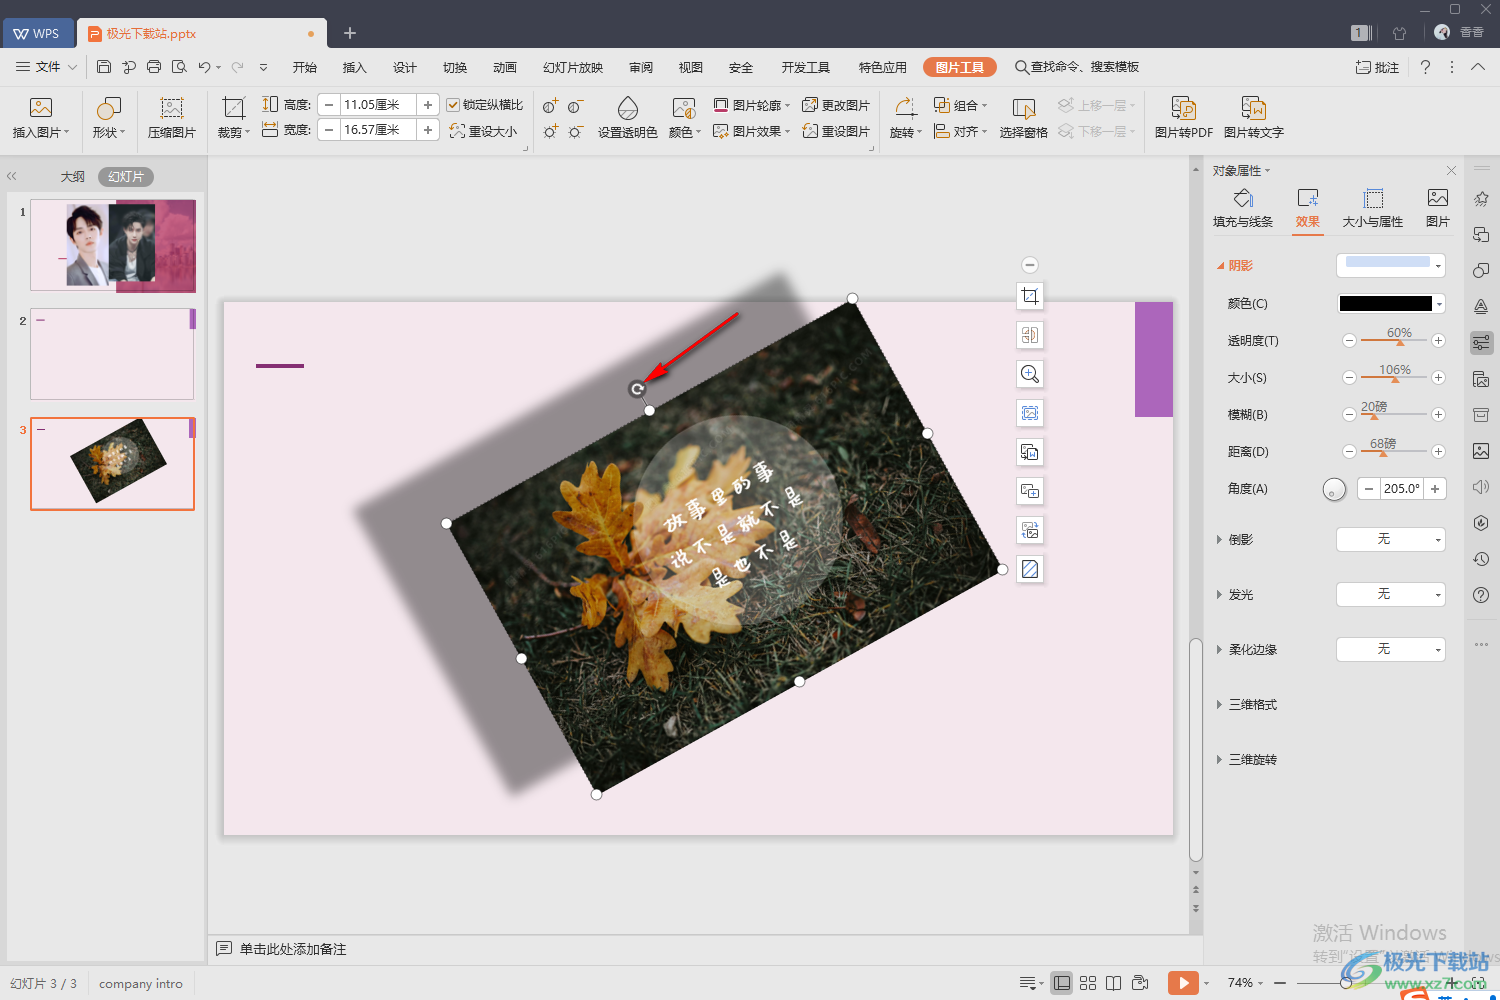Open the Slide Show (幻灯片放映) tab
The image size is (1500, 1000).
pos(573,67)
